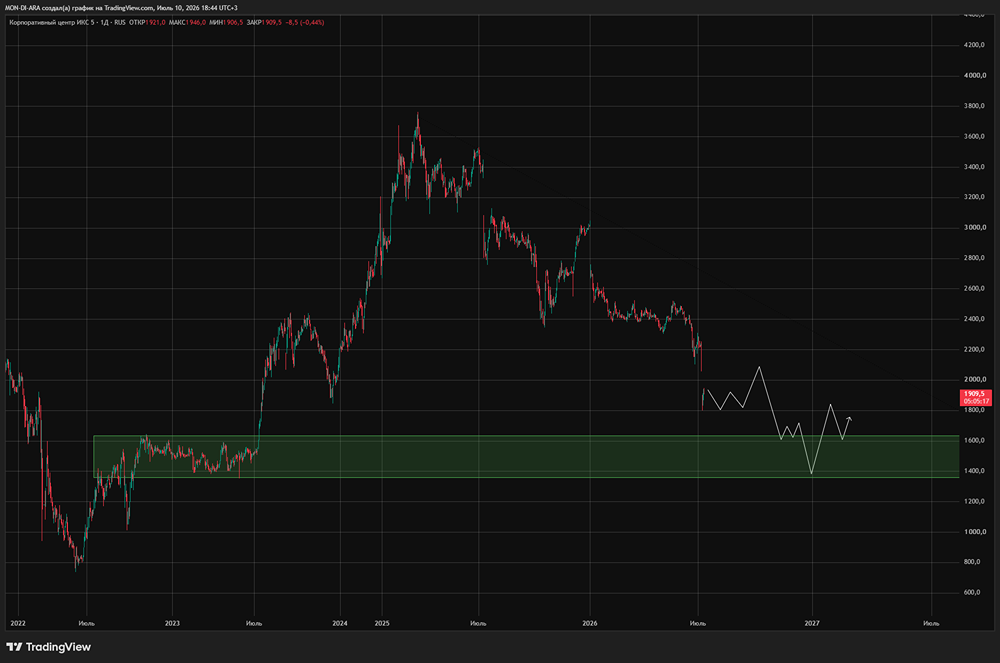Click the 2023 label on the time axis

click(172, 623)
